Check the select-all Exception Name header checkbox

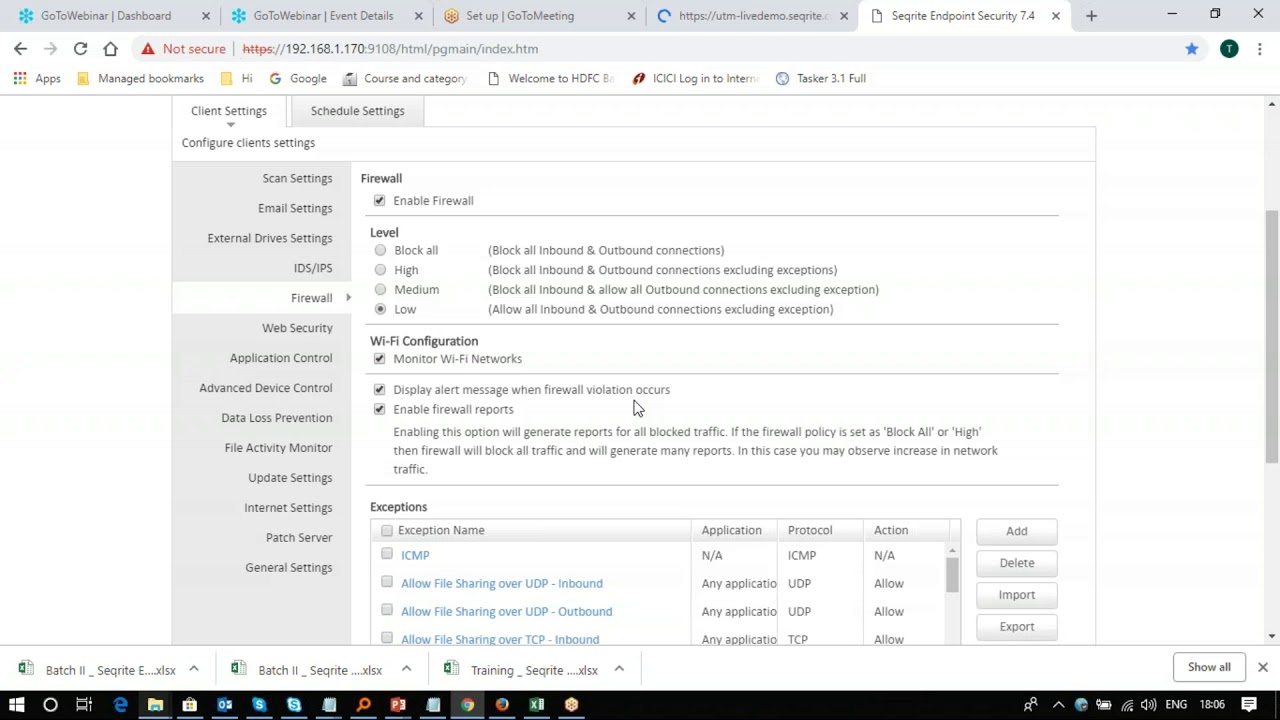point(387,531)
